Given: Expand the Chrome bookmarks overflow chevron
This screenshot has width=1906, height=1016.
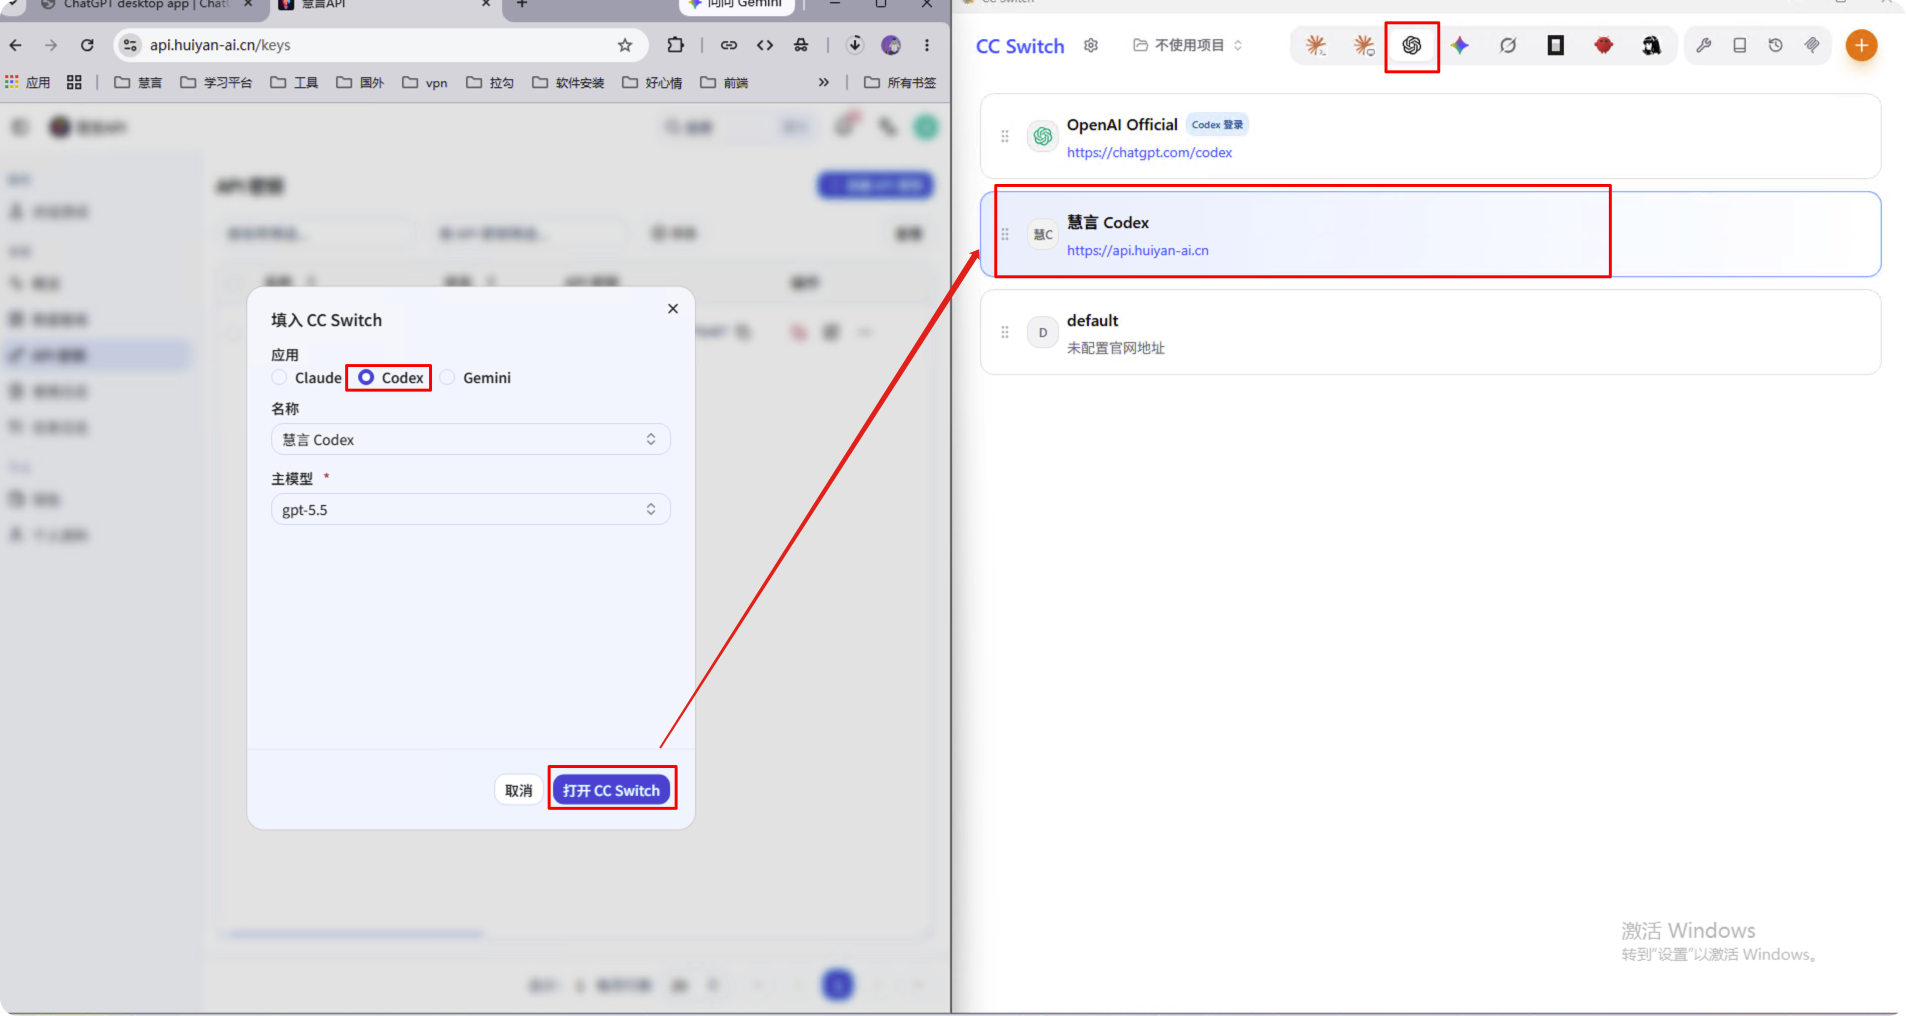Looking at the screenshot, I should coord(824,82).
